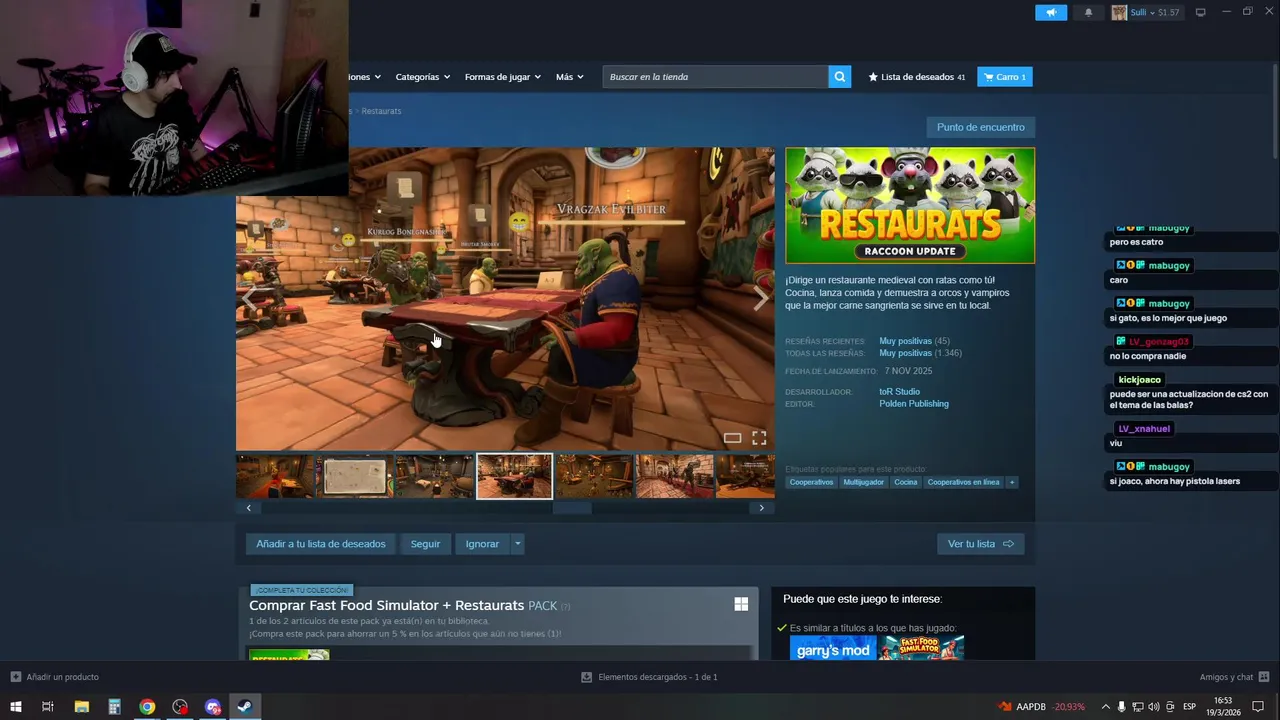Open File Explorer from the taskbar
The width and height of the screenshot is (1280, 720).
point(81,707)
